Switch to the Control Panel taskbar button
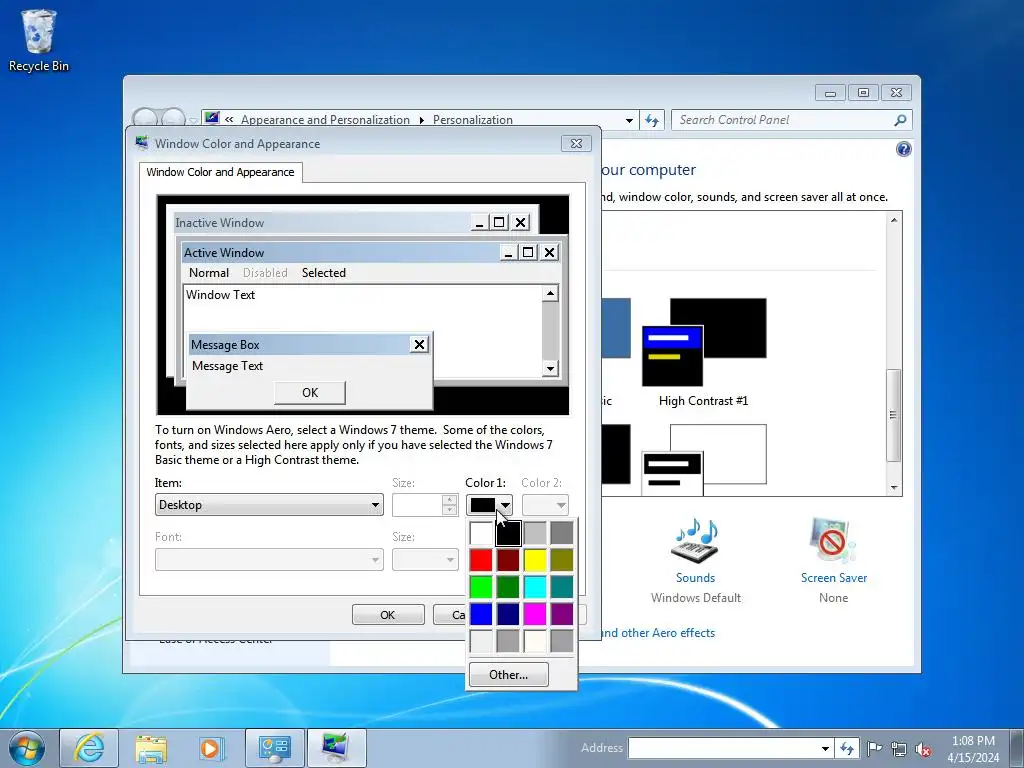Viewport: 1024px width, 768px height. (x=274, y=748)
